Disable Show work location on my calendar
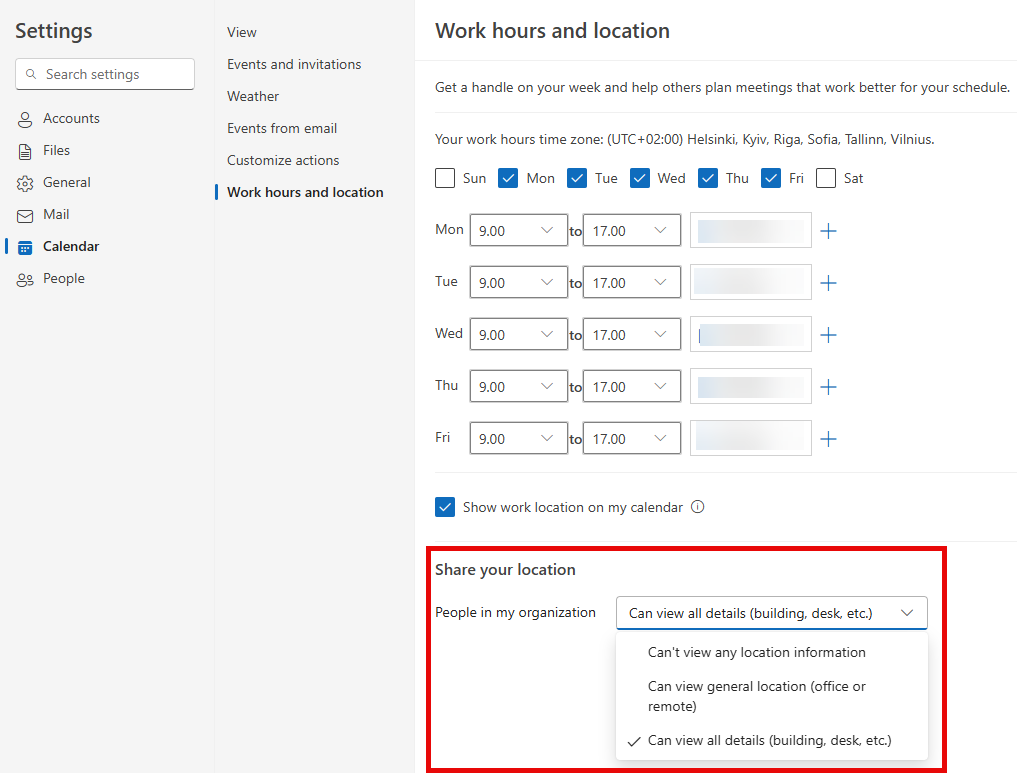The height and width of the screenshot is (773, 1017). (444, 507)
